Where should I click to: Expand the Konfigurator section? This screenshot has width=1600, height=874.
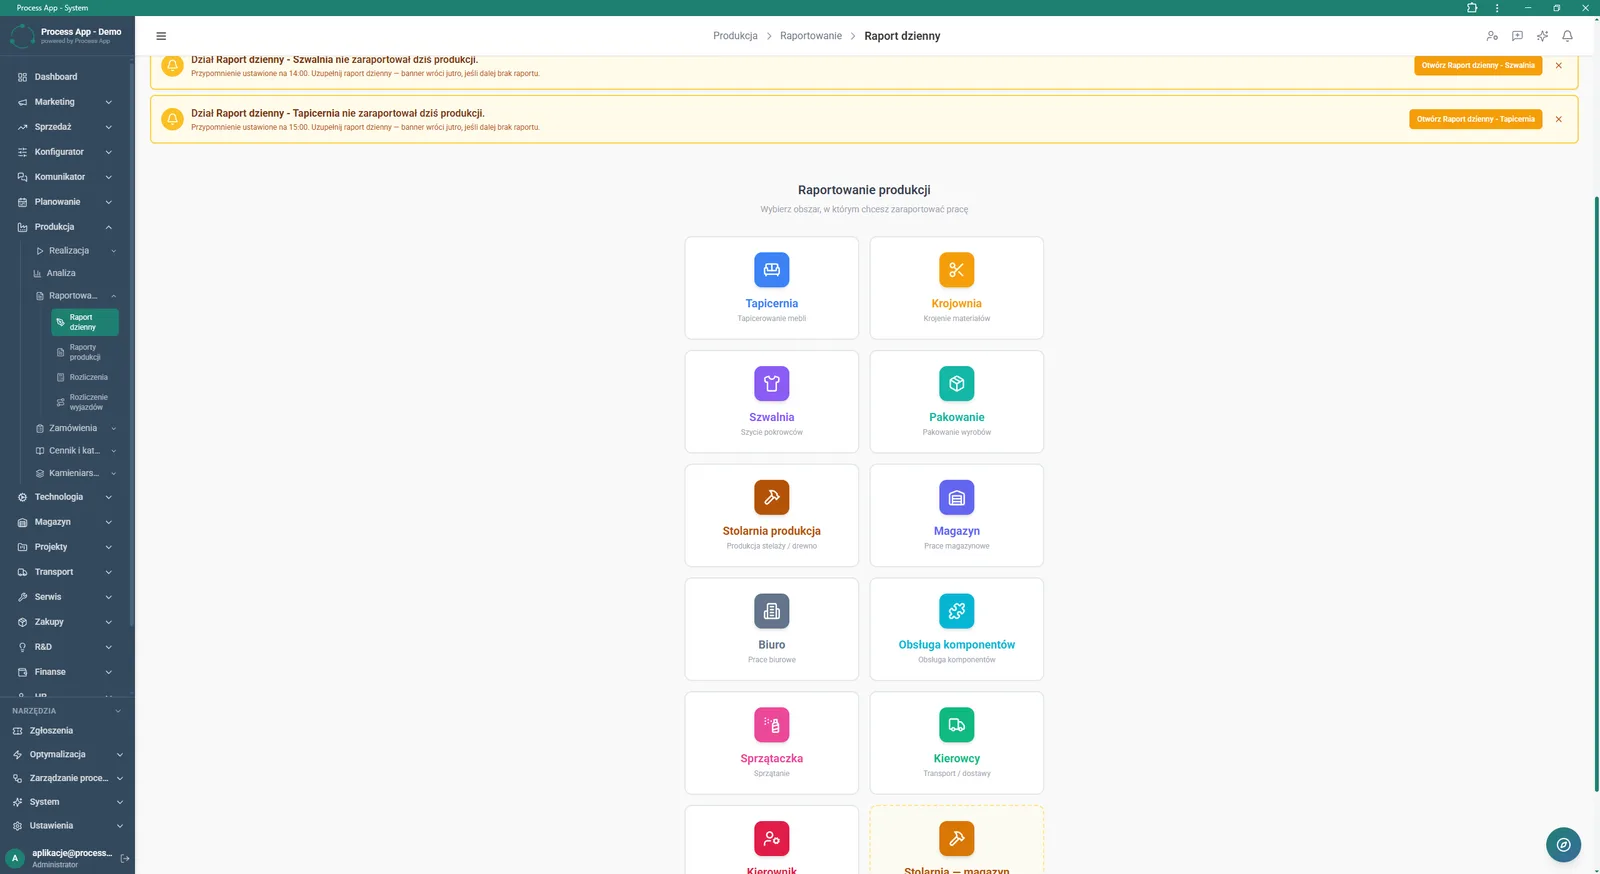tap(67, 152)
